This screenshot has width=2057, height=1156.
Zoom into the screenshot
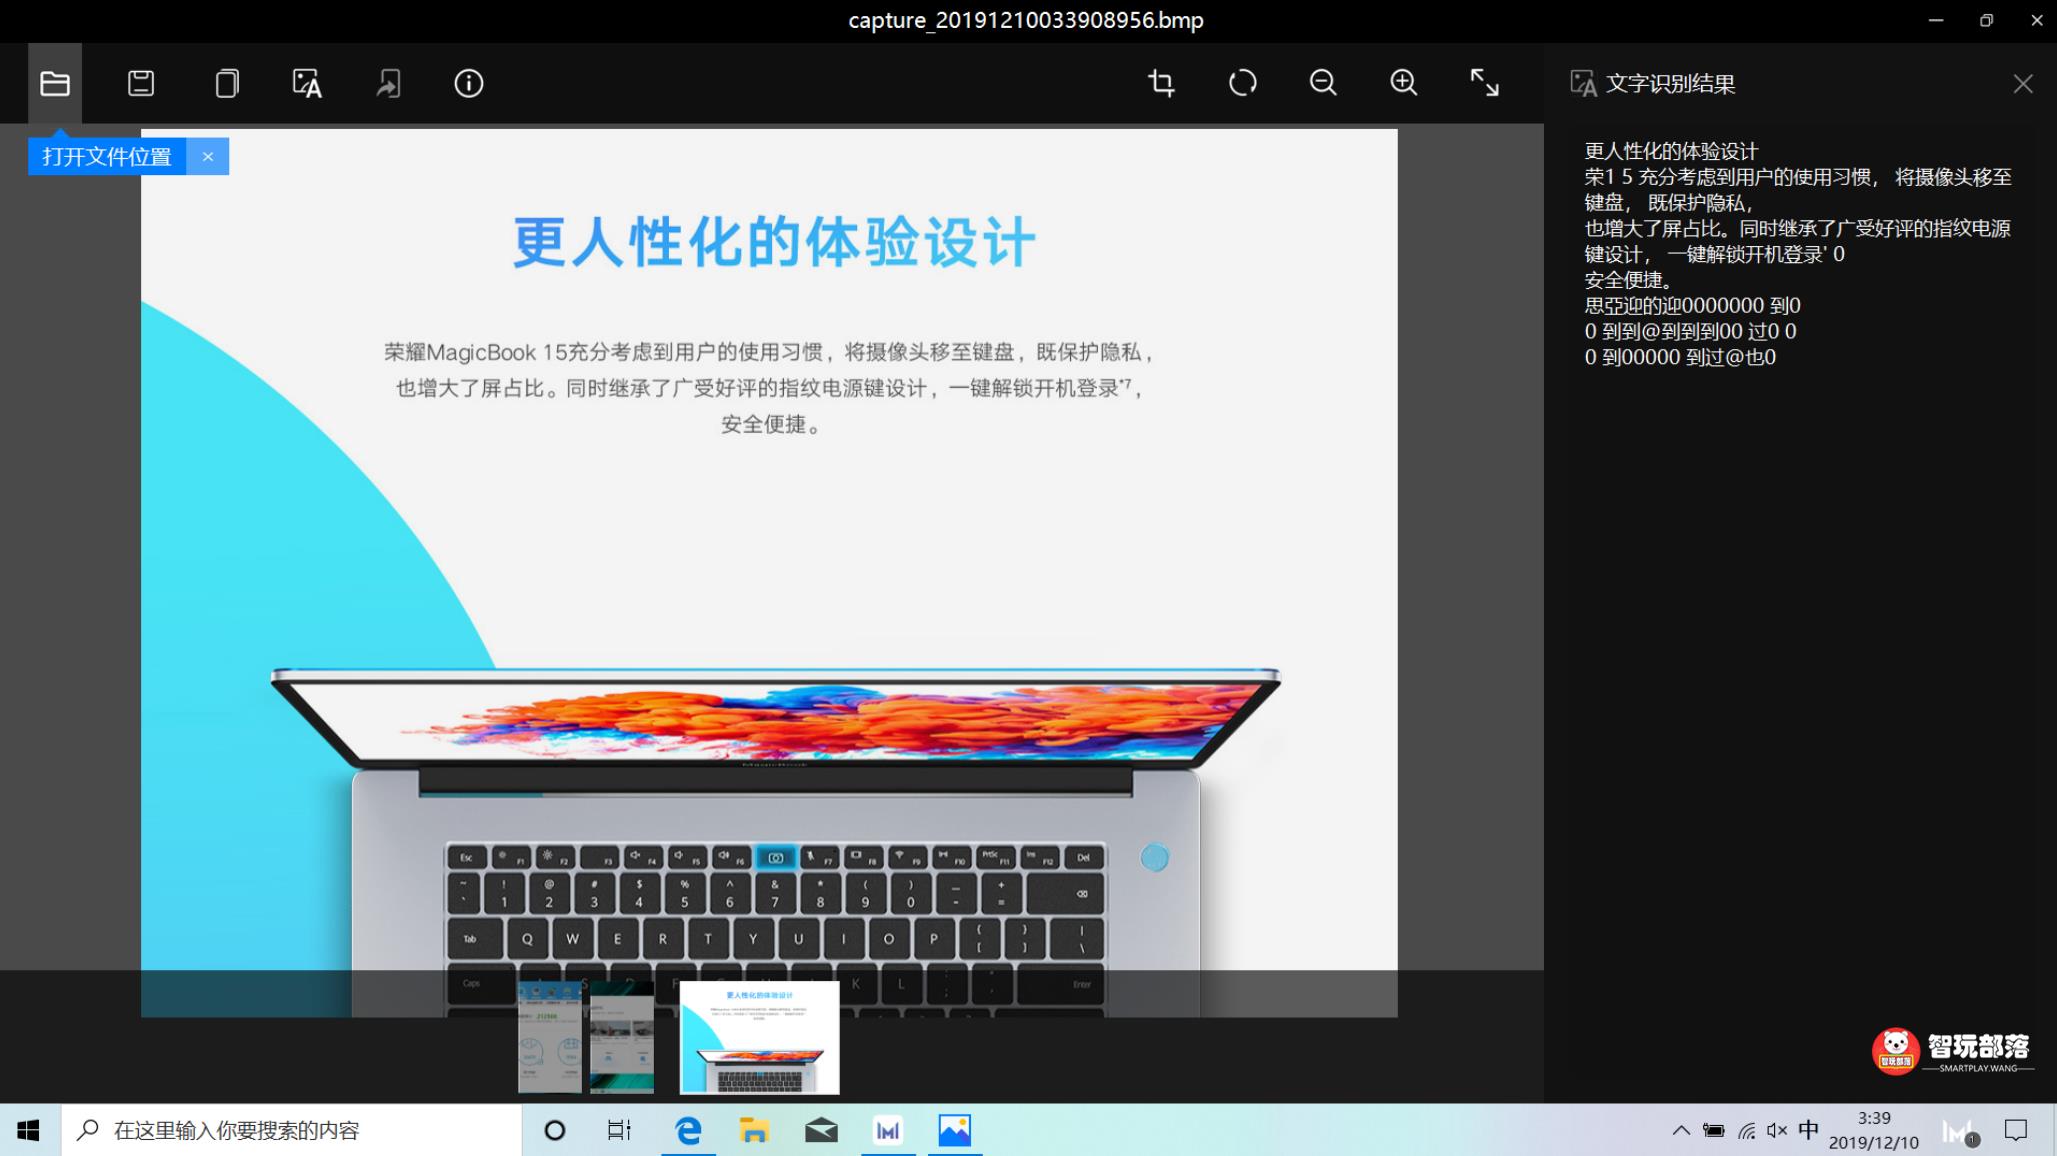point(1402,83)
